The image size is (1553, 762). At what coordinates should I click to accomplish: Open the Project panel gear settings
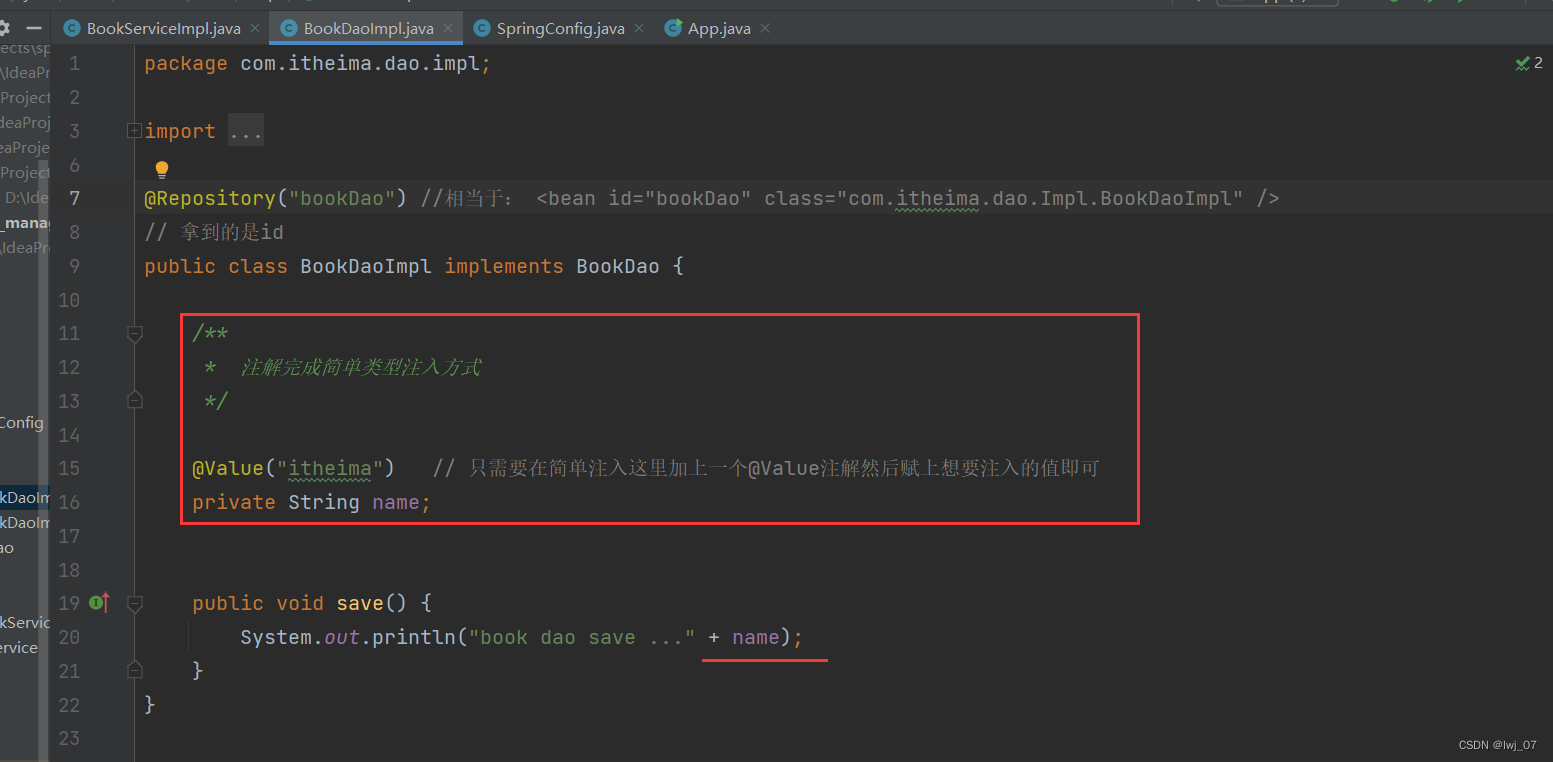(4, 28)
